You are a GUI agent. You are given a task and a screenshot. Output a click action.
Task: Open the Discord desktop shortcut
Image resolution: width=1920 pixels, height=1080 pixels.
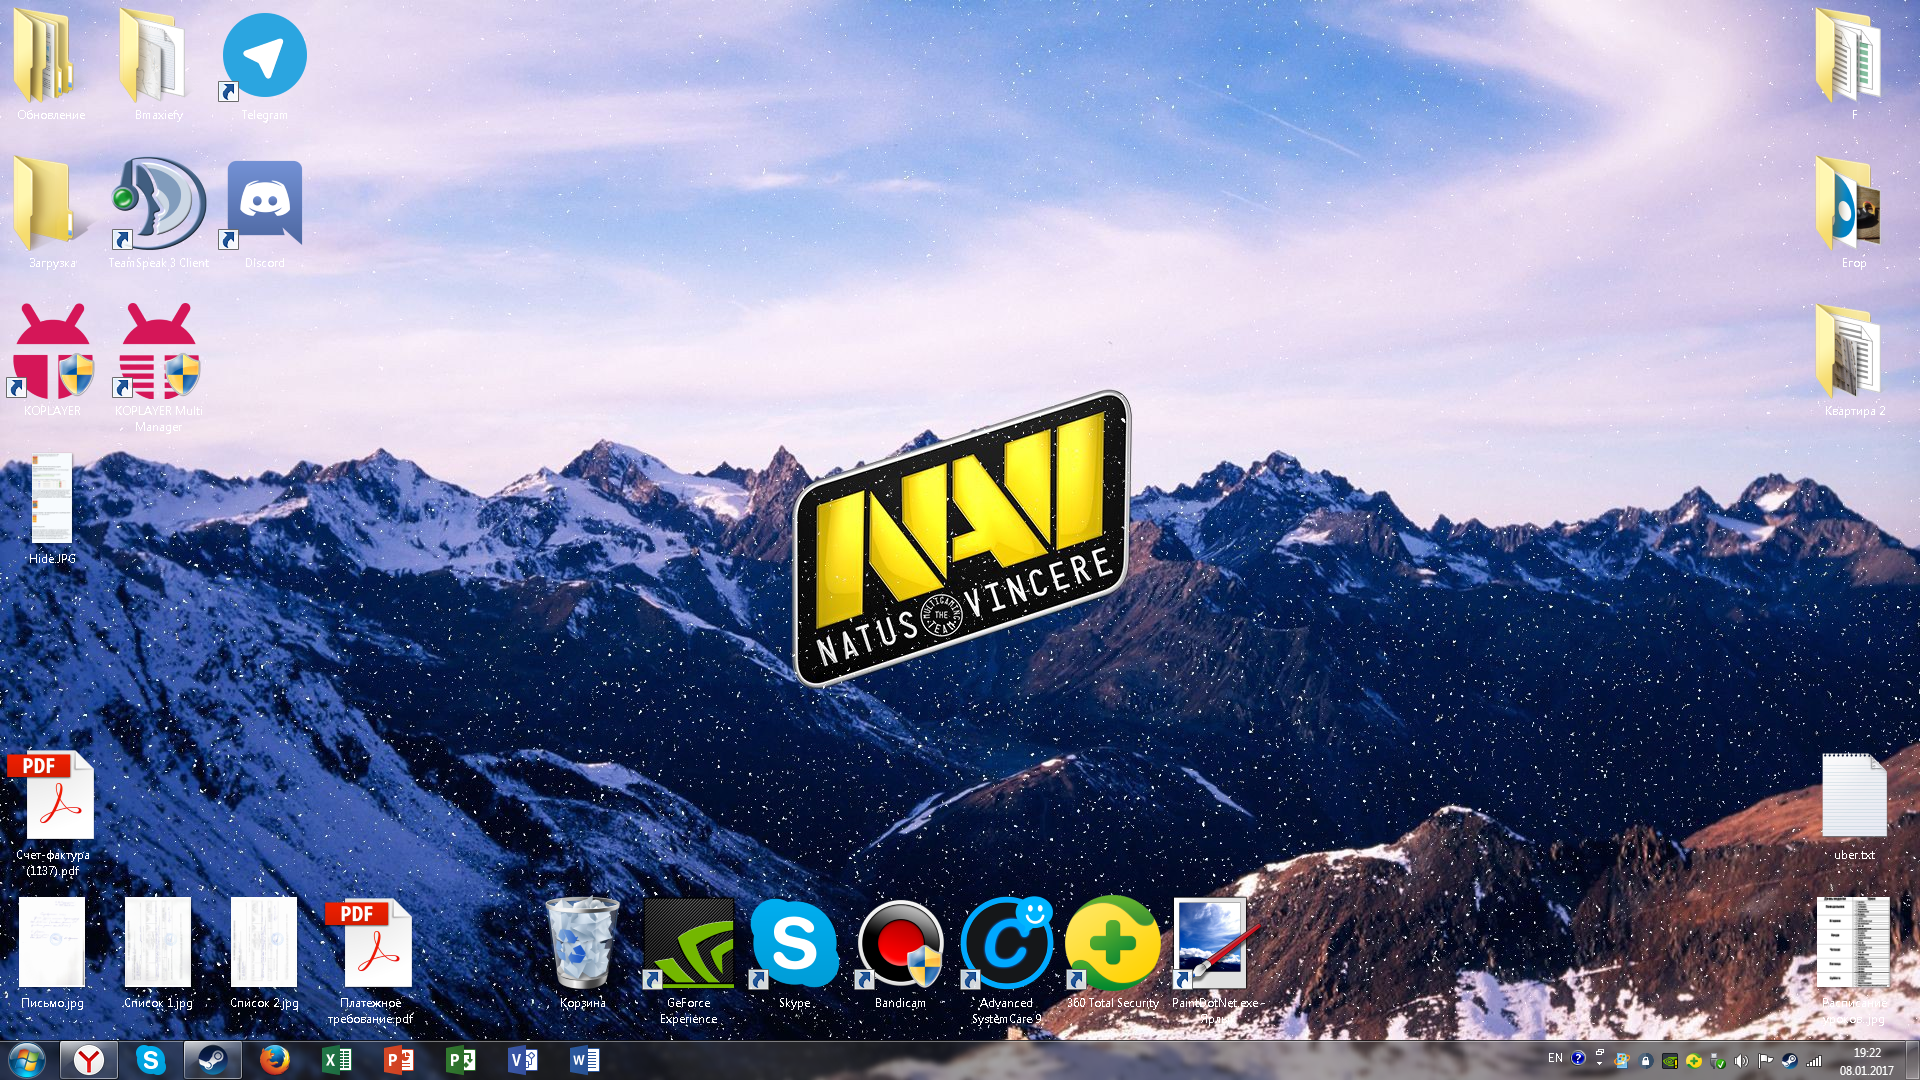(x=264, y=214)
